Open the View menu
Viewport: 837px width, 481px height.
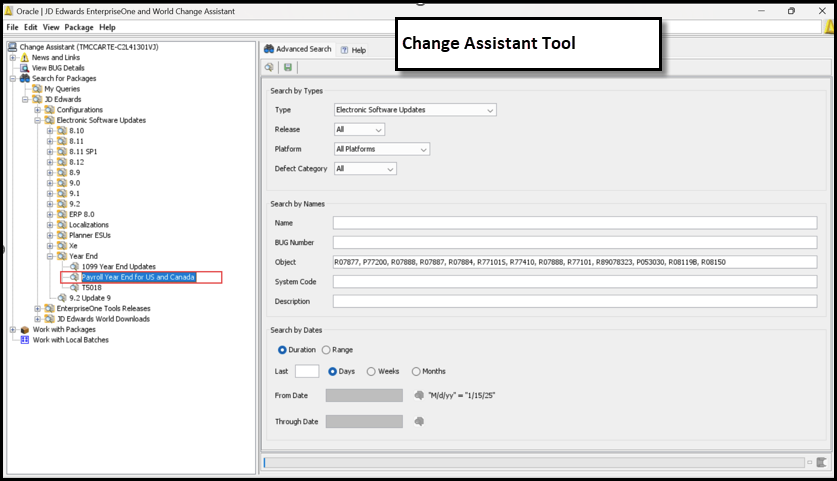[x=51, y=27]
